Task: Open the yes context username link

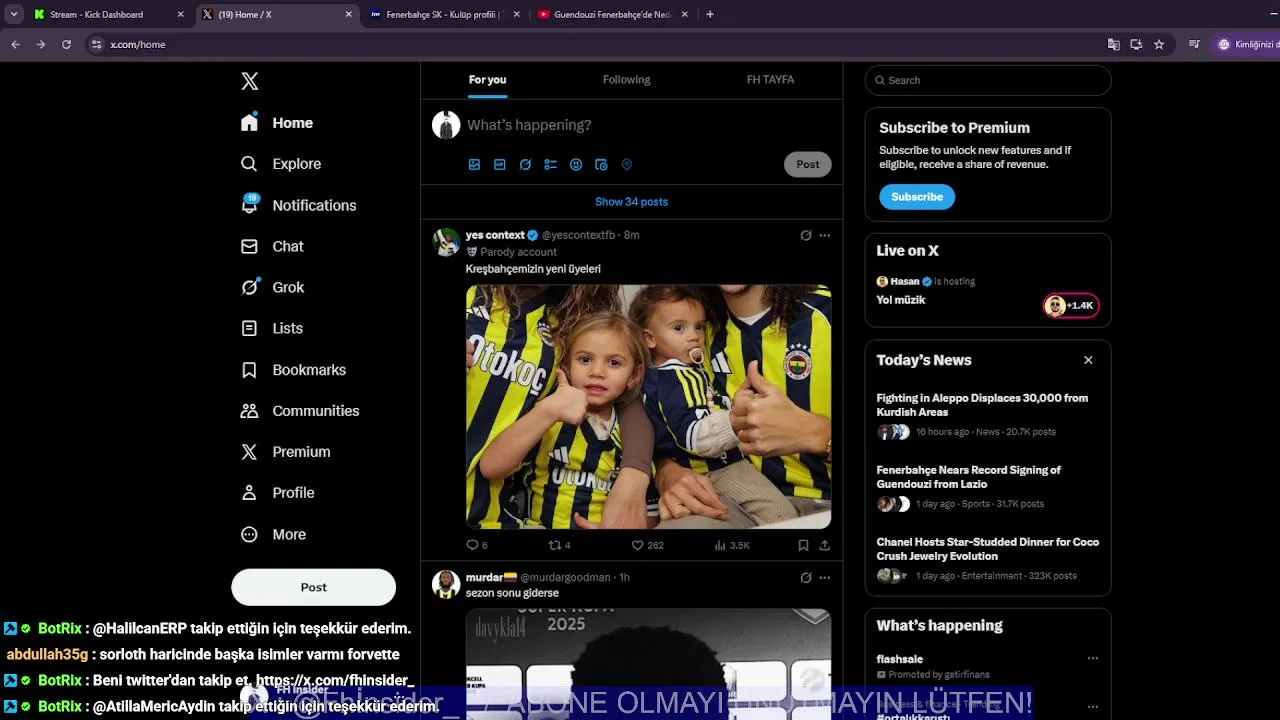Action: (x=495, y=235)
